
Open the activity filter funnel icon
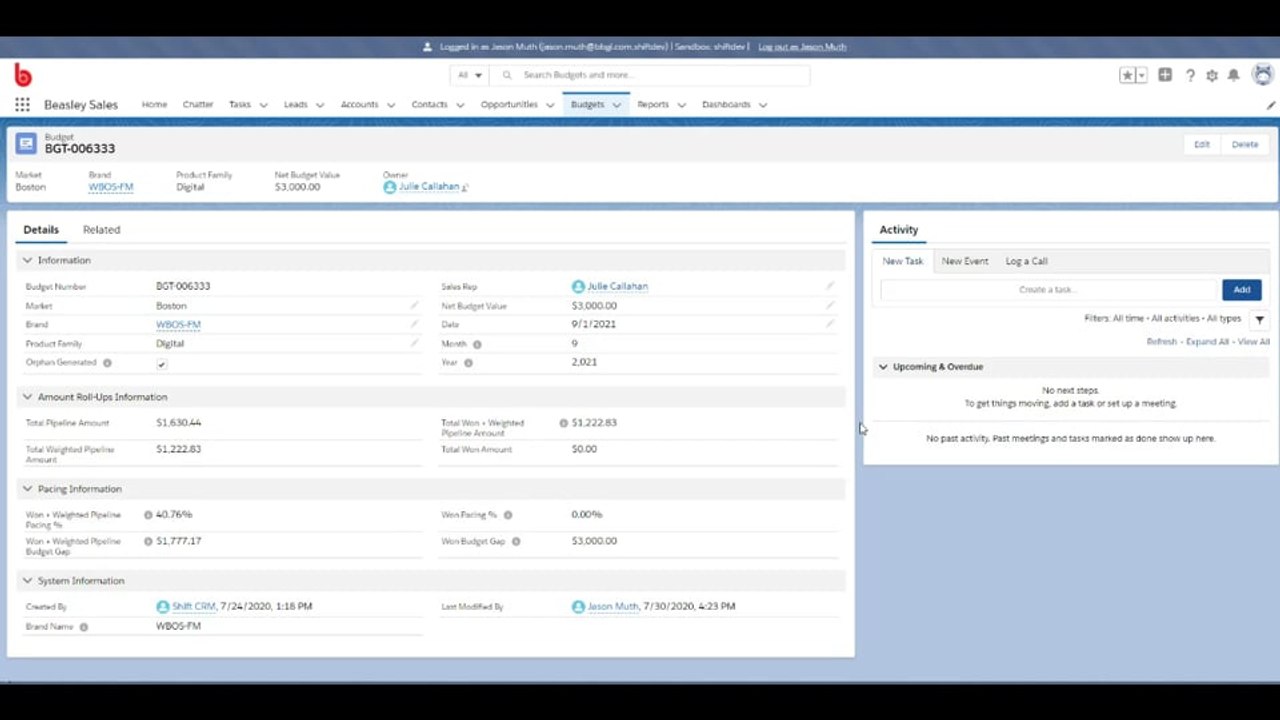coord(1260,320)
